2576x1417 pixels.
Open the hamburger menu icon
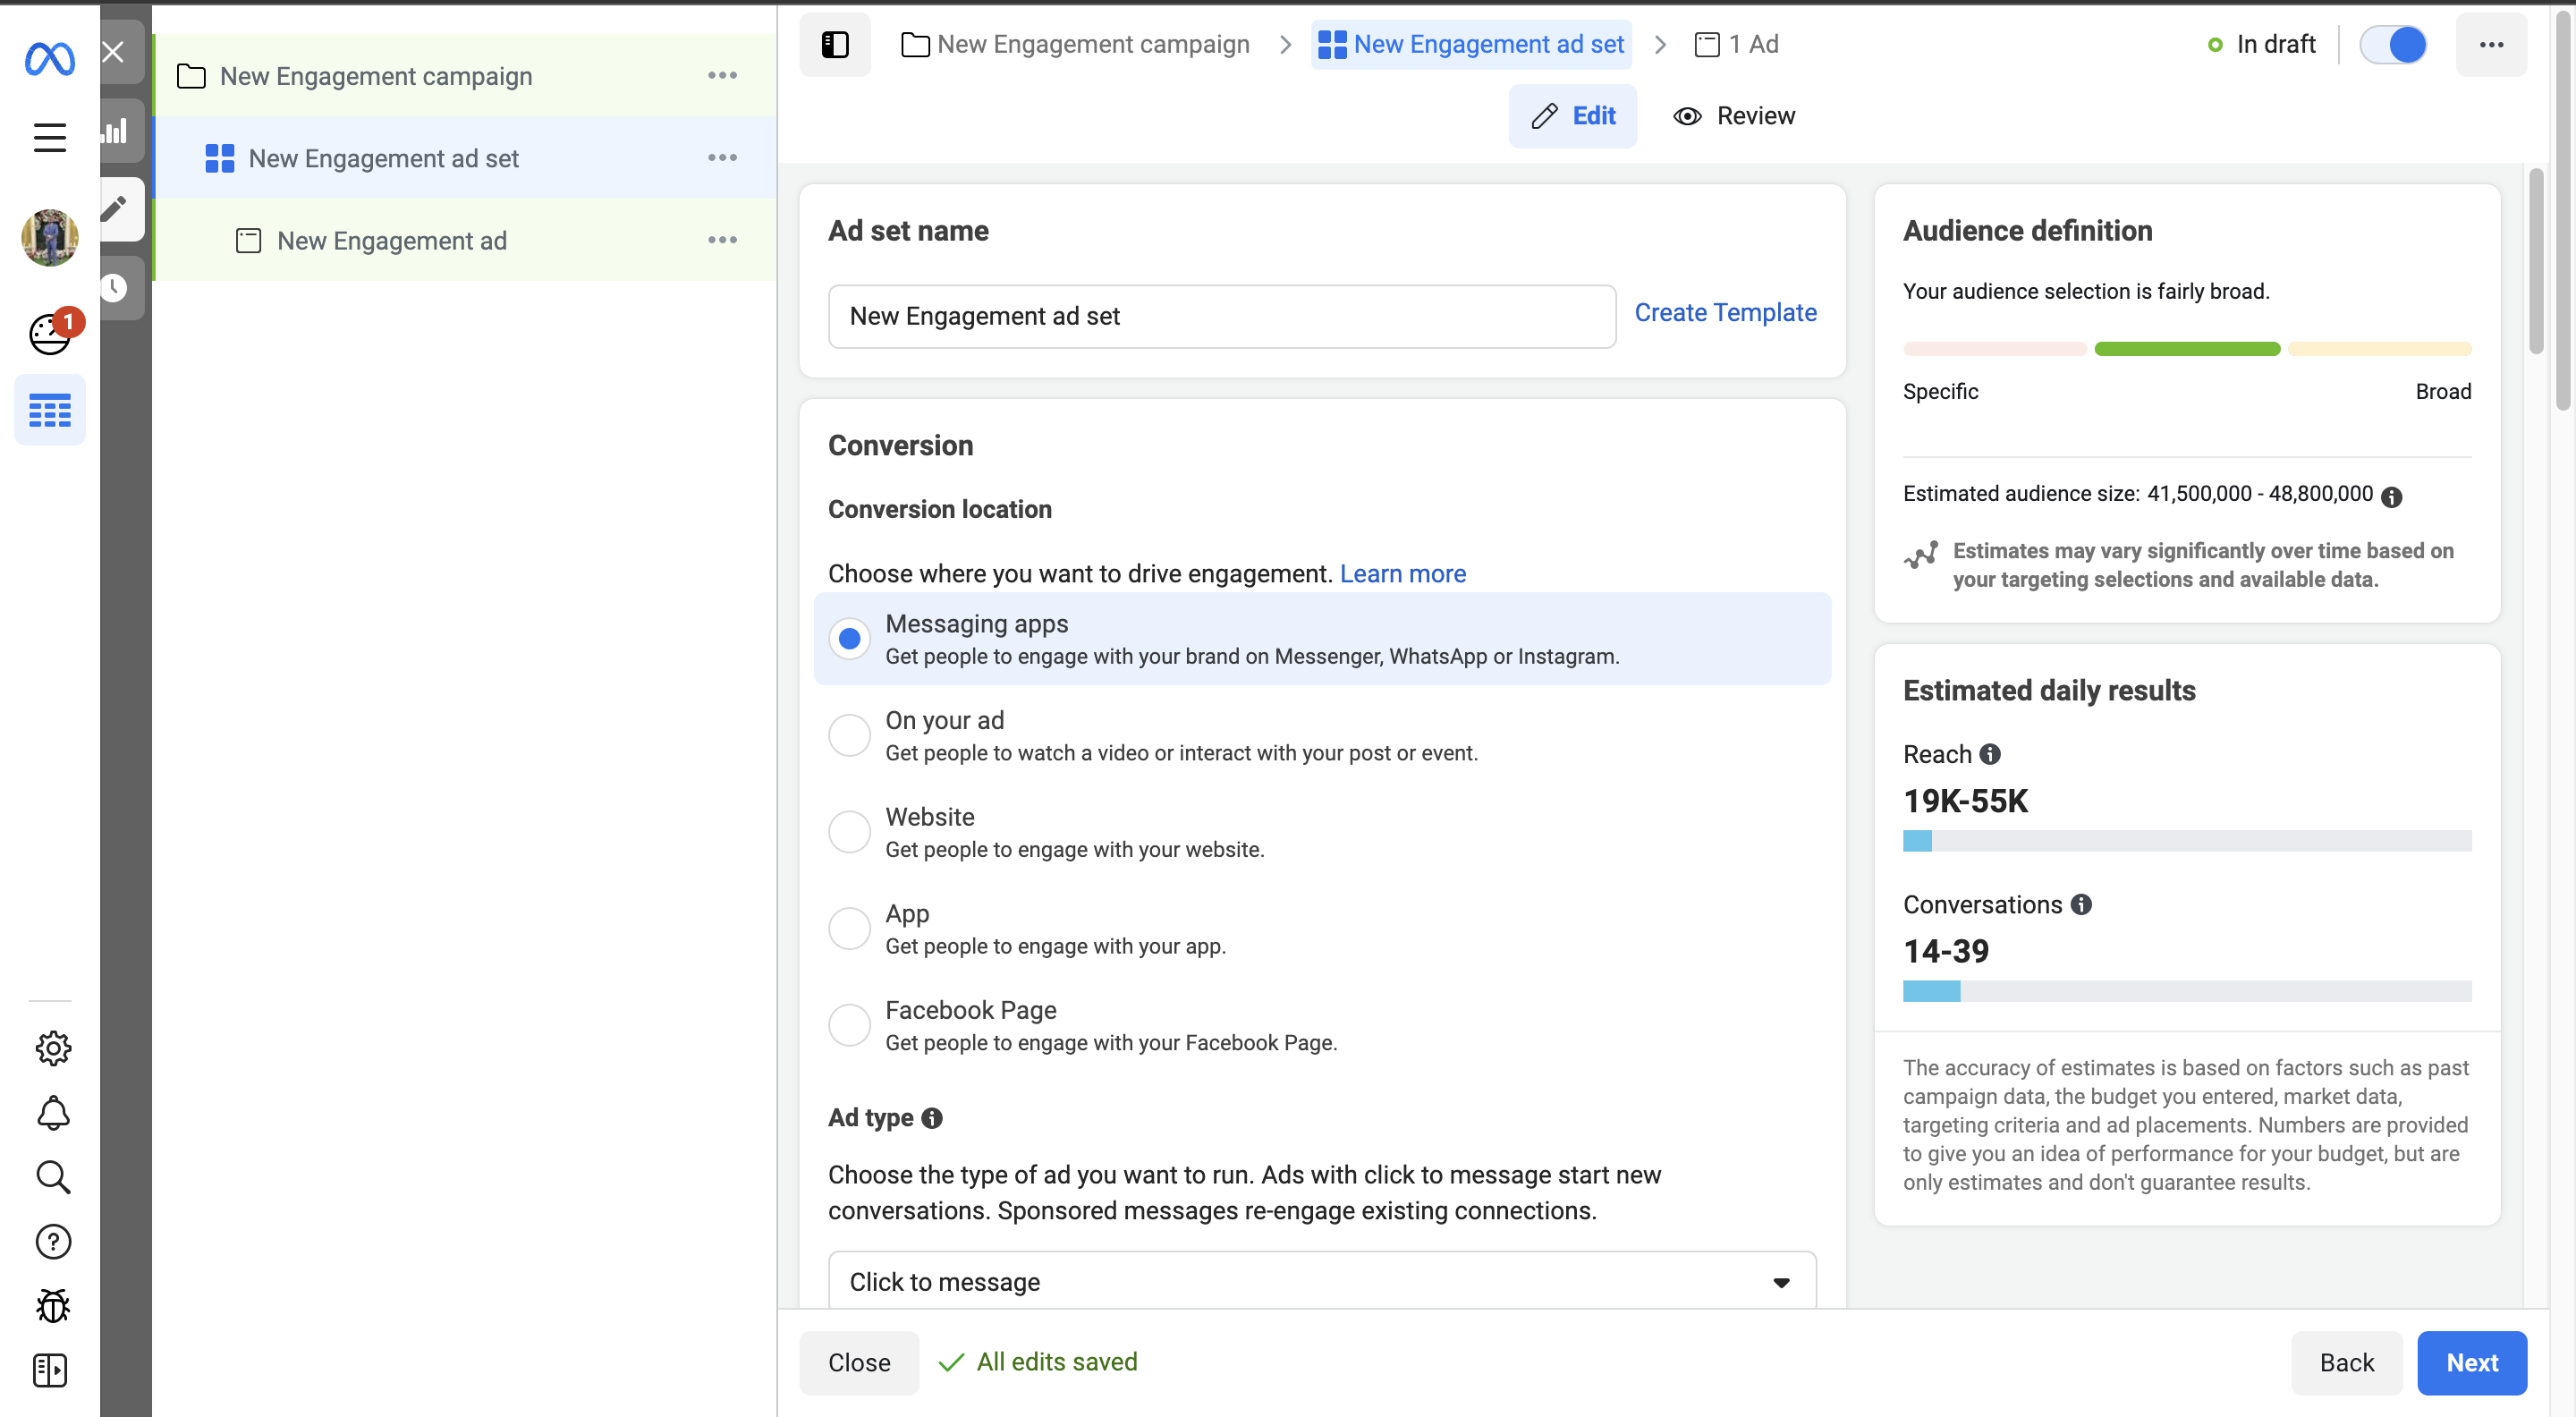(49, 137)
